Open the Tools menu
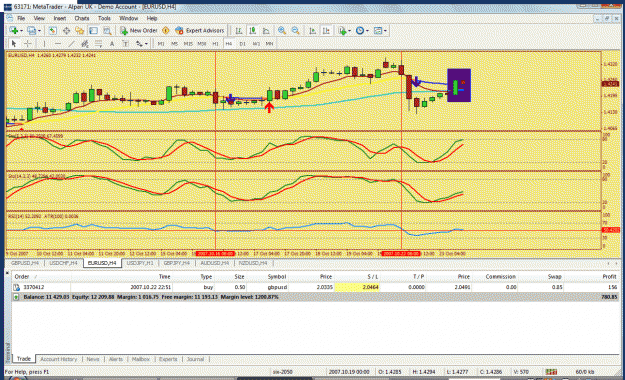 104,18
